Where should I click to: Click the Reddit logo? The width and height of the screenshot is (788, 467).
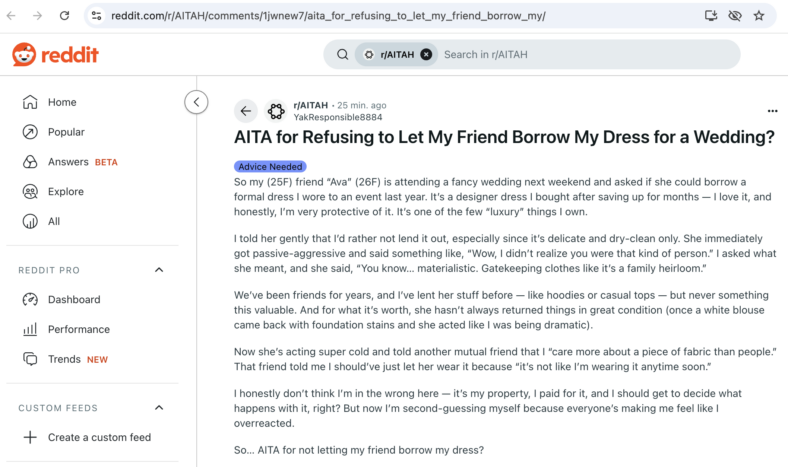[x=55, y=54]
